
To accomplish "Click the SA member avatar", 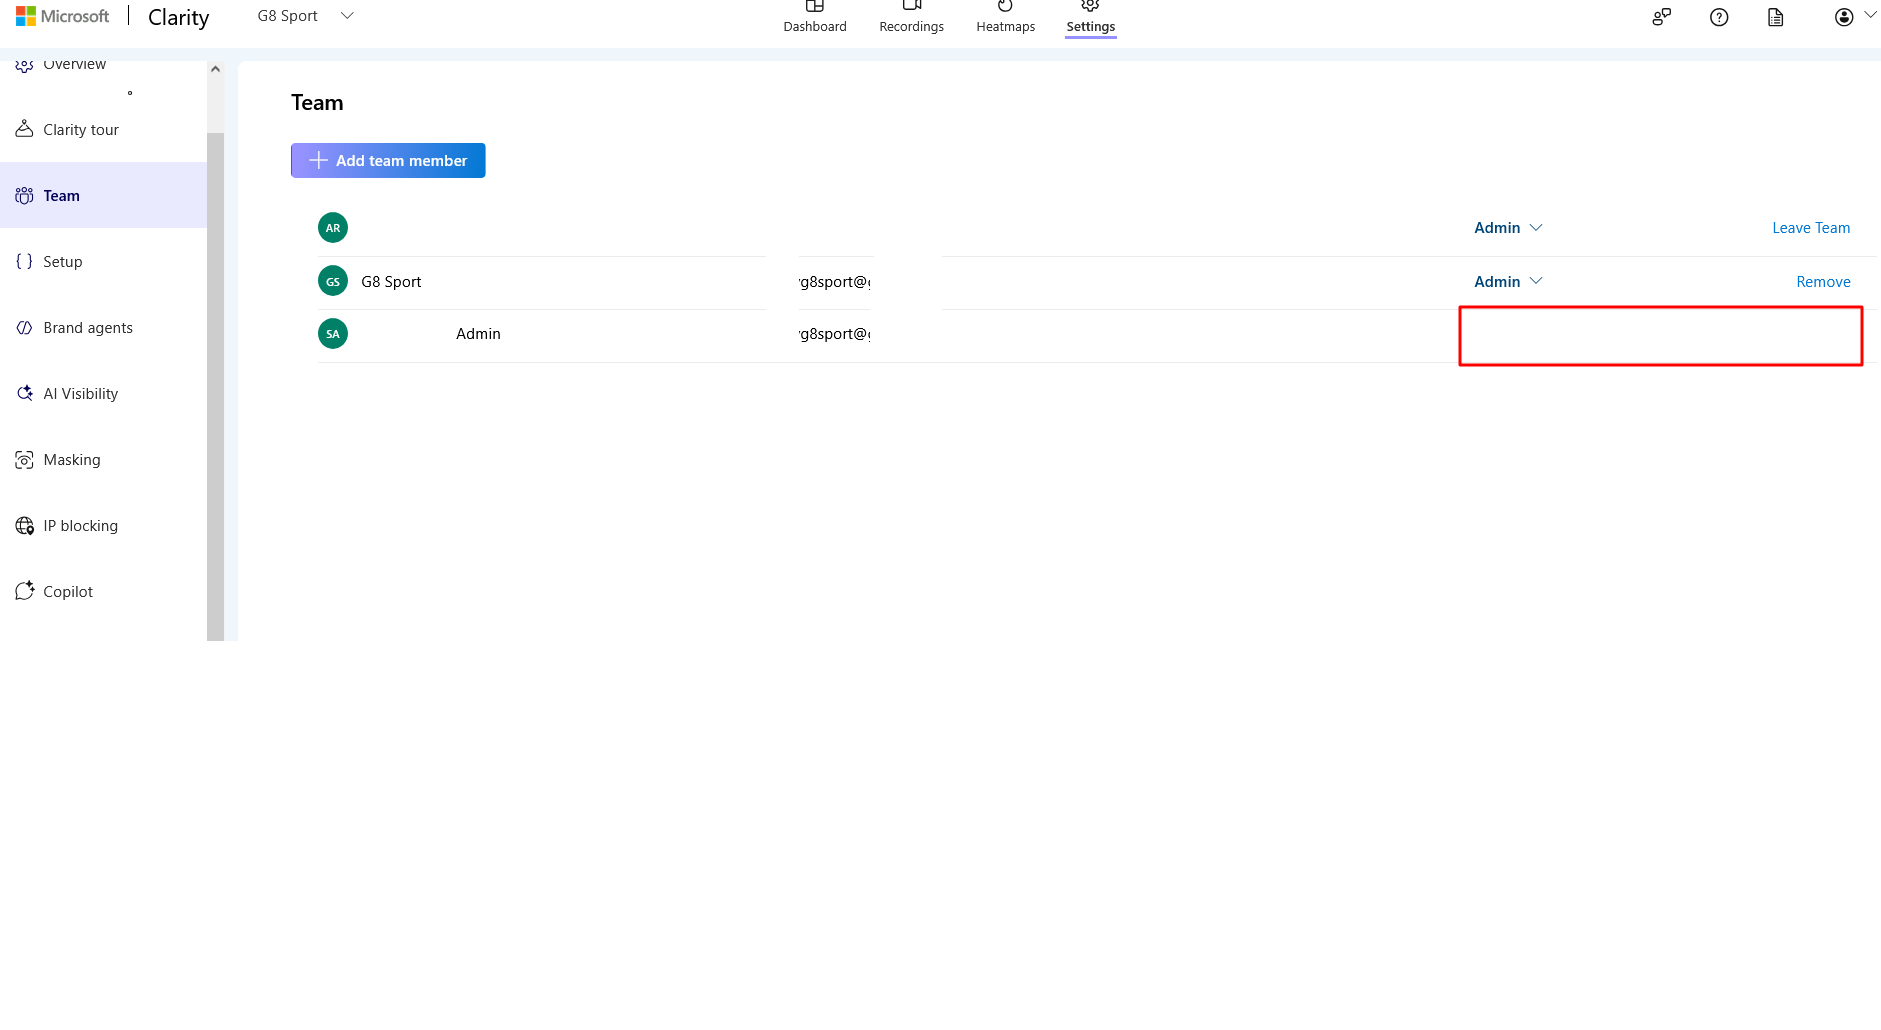I will tap(333, 334).
